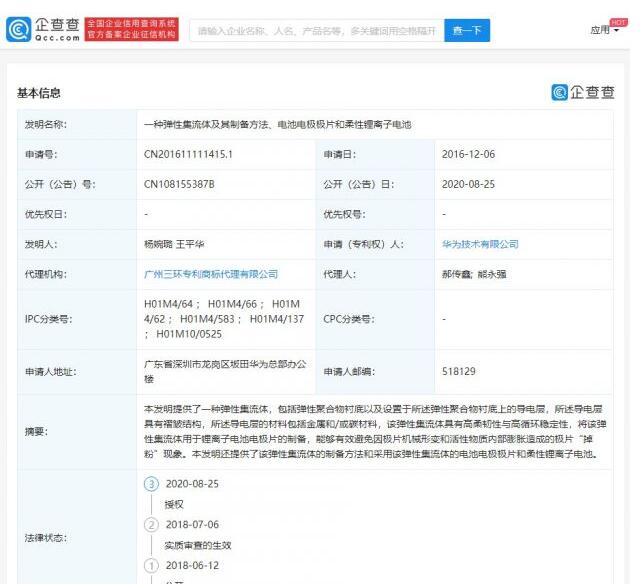Open the 广州三环专利商标代理有限公司 agency link
The width and height of the screenshot is (640, 584).
click(211, 274)
